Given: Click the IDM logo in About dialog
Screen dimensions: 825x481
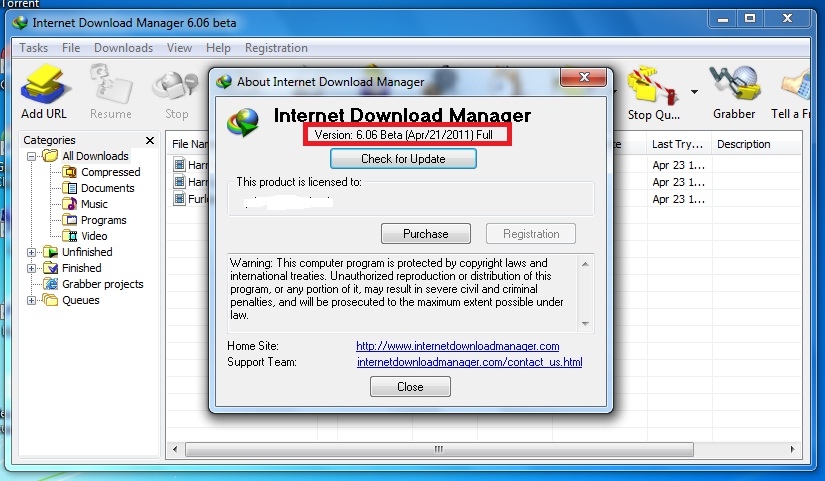Looking at the screenshot, I should pyautogui.click(x=243, y=122).
